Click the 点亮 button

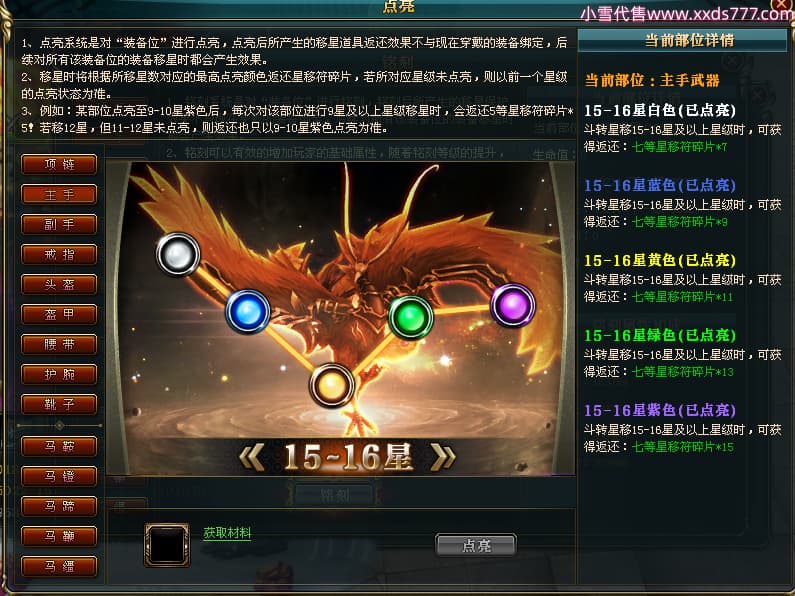pyautogui.click(x=476, y=545)
